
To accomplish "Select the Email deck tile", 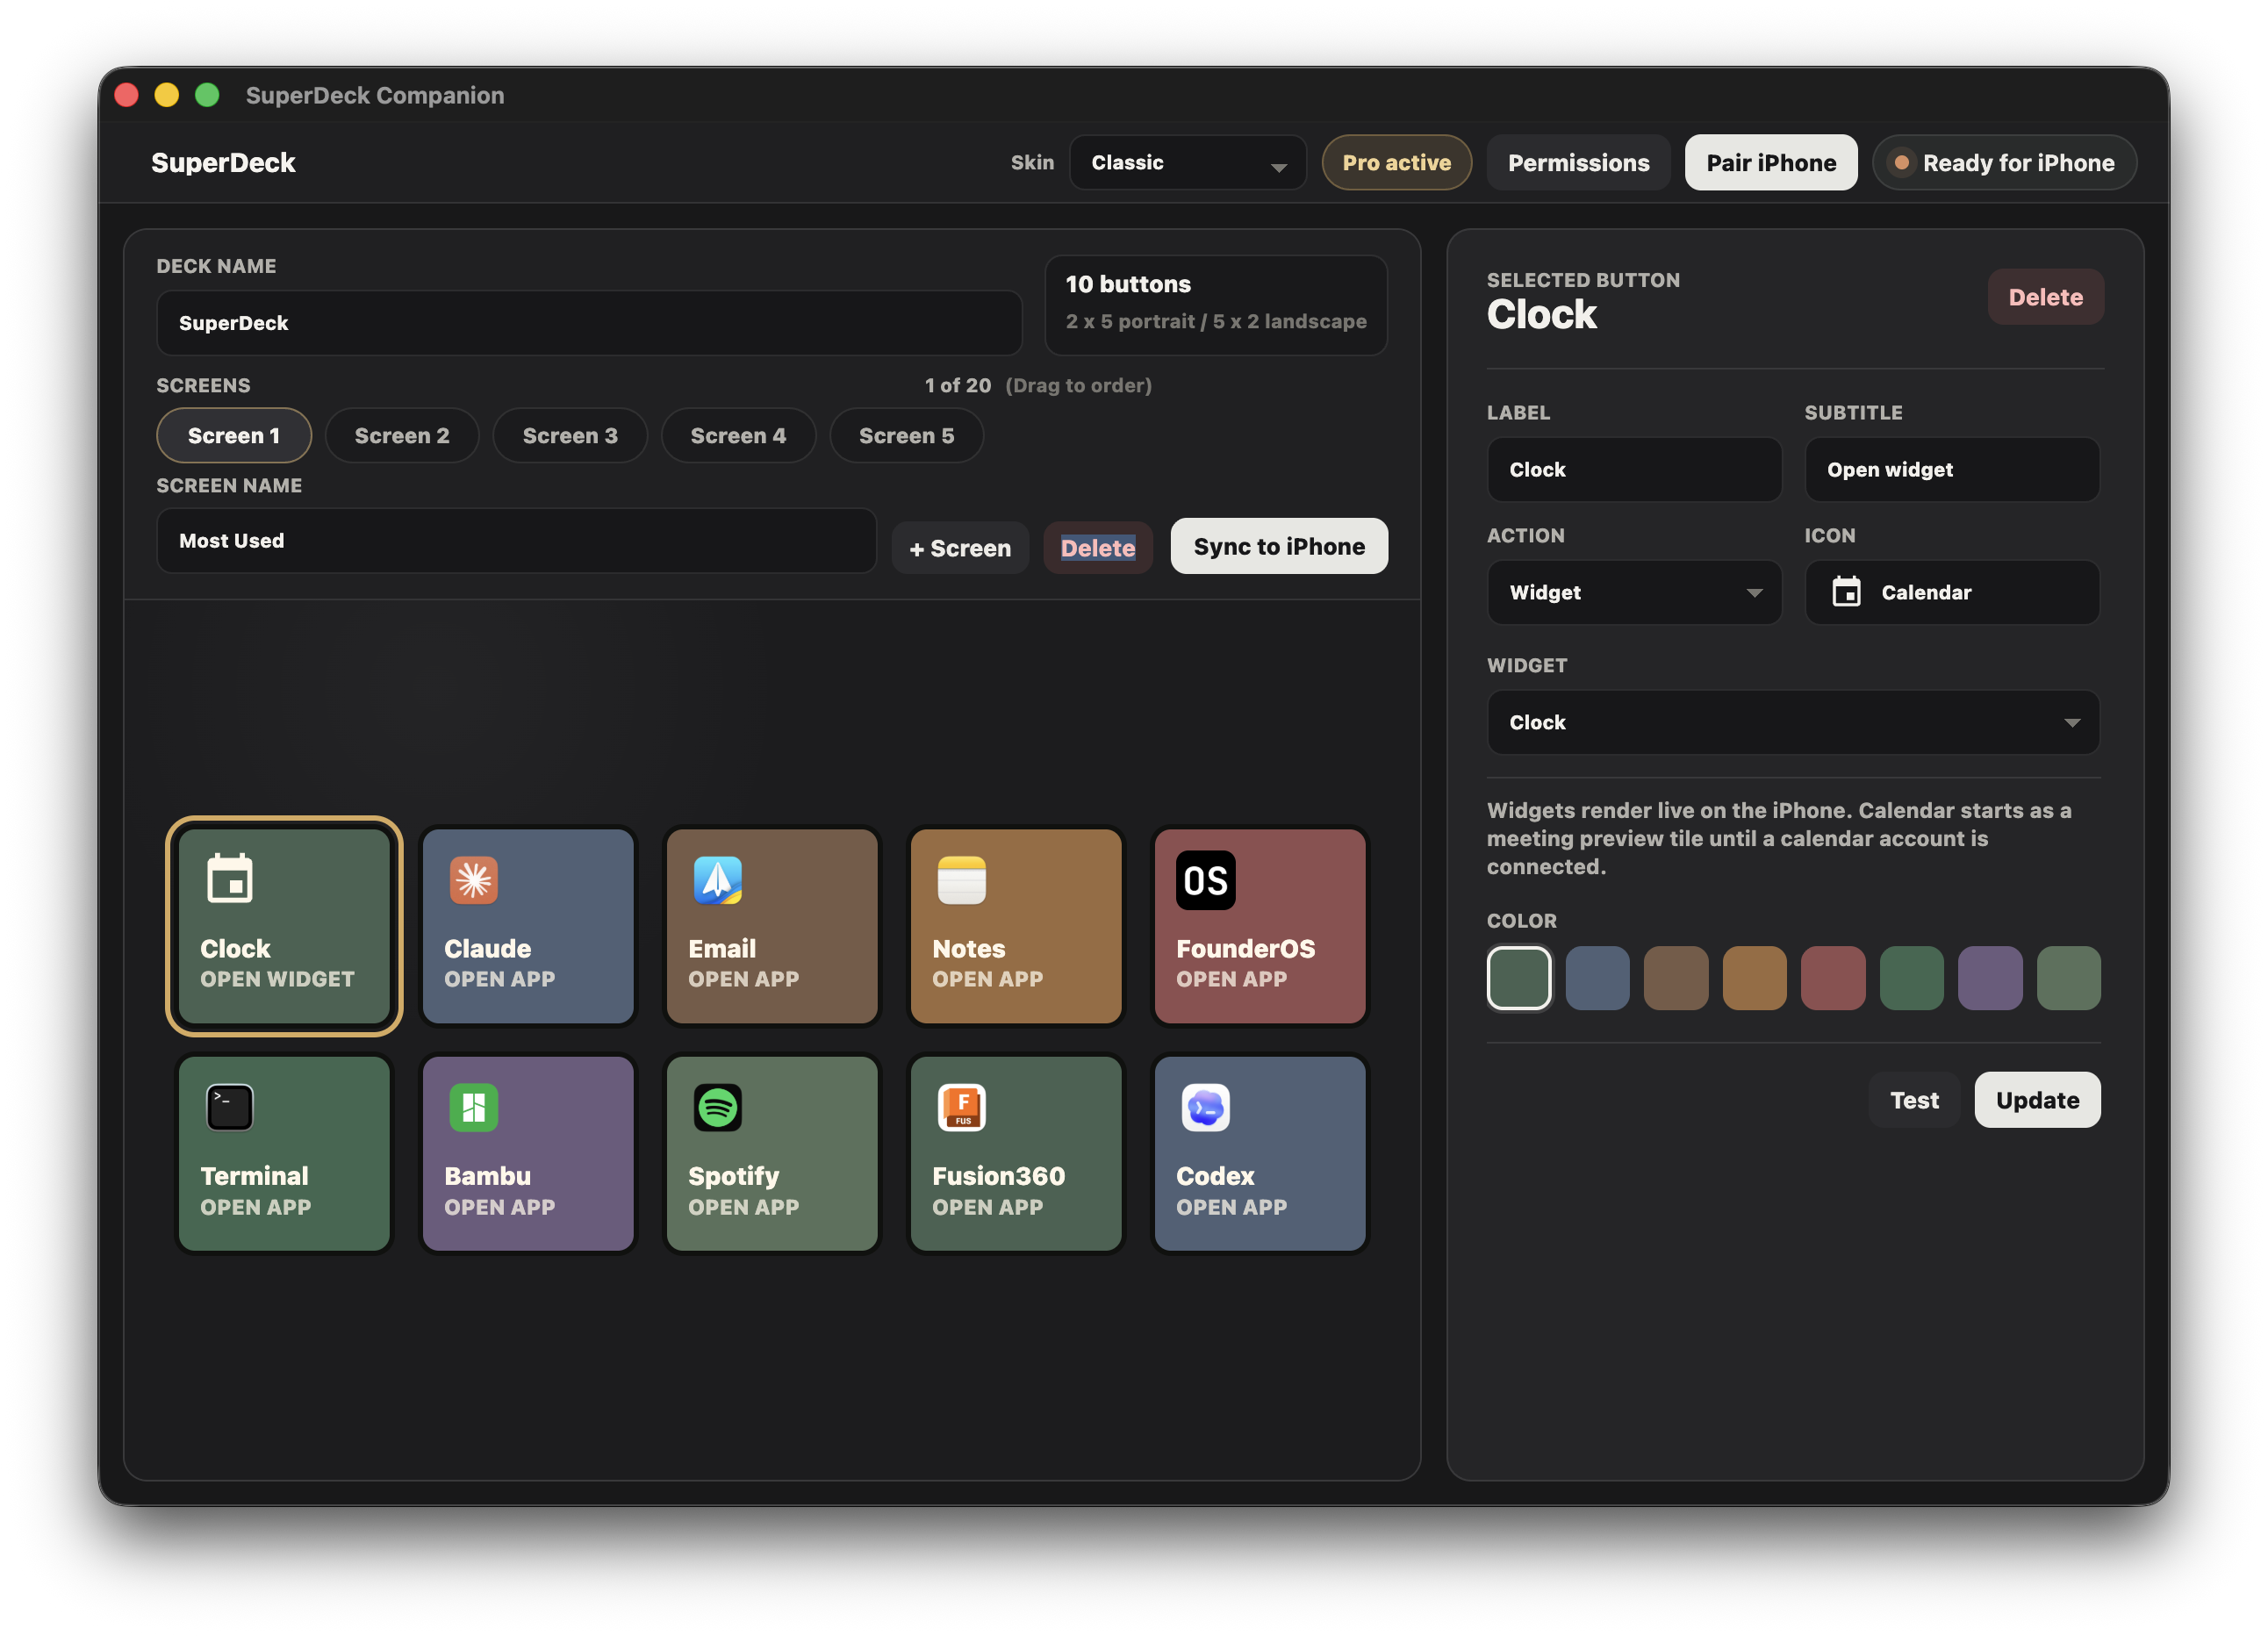I will pyautogui.click(x=772, y=926).
